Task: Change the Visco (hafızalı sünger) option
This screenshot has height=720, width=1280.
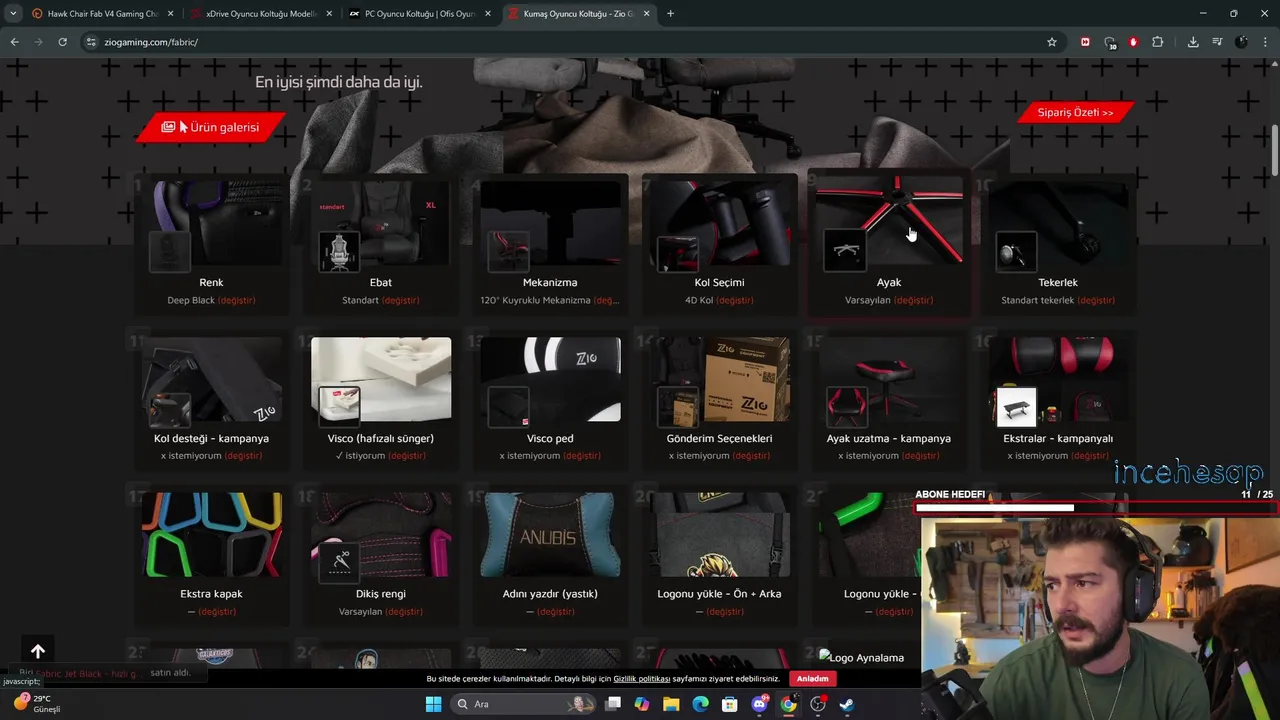Action: [x=406, y=455]
